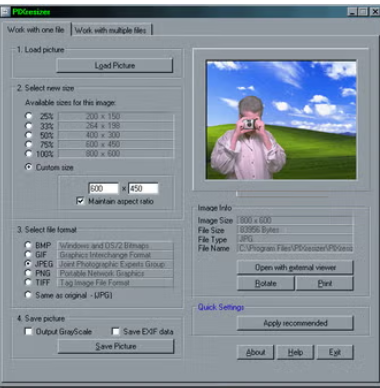
Task: Click the Load Picture button
Action: coord(115,66)
